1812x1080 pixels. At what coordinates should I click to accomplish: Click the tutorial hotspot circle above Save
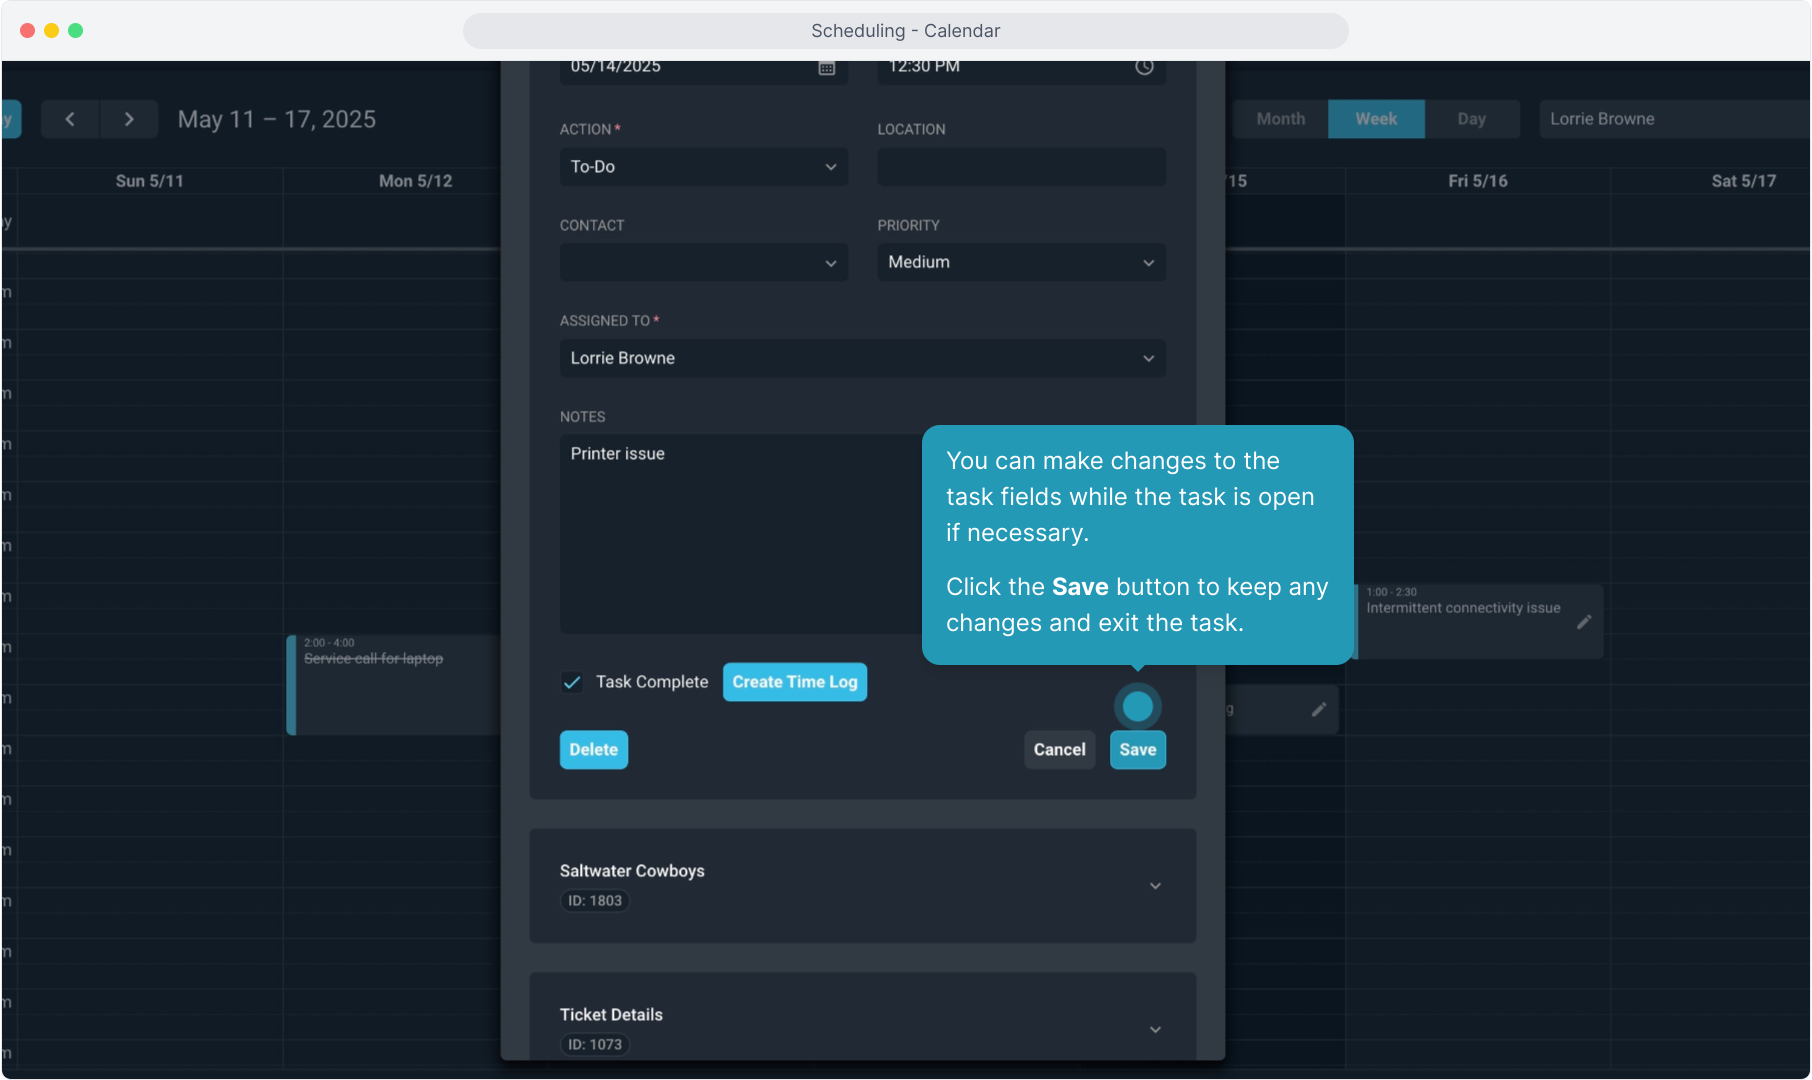1138,706
